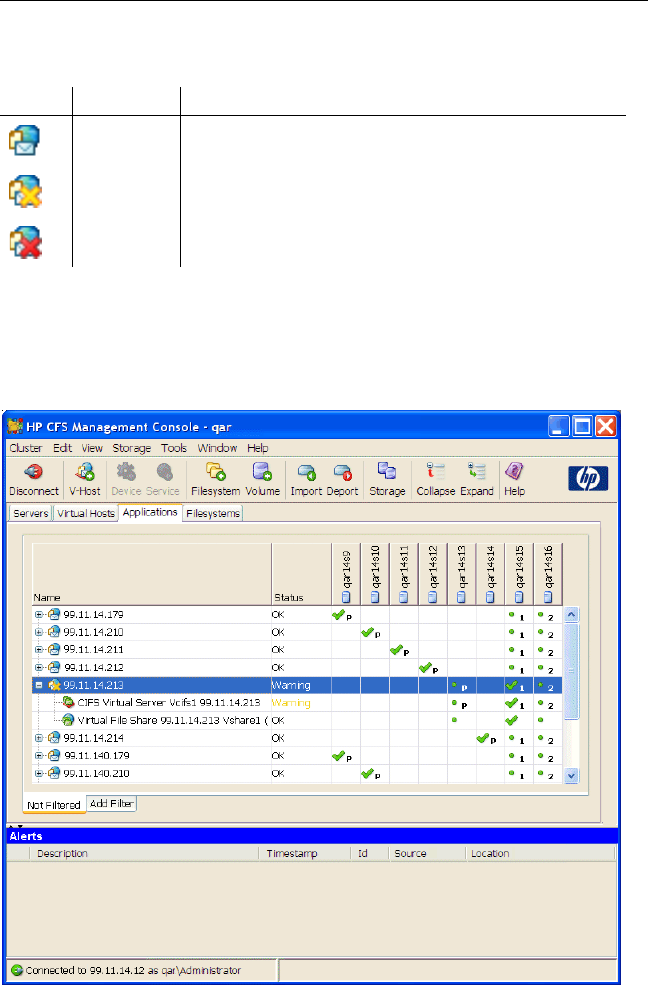
Task: Switch to the Virtual Hosts tab
Action: (86, 513)
